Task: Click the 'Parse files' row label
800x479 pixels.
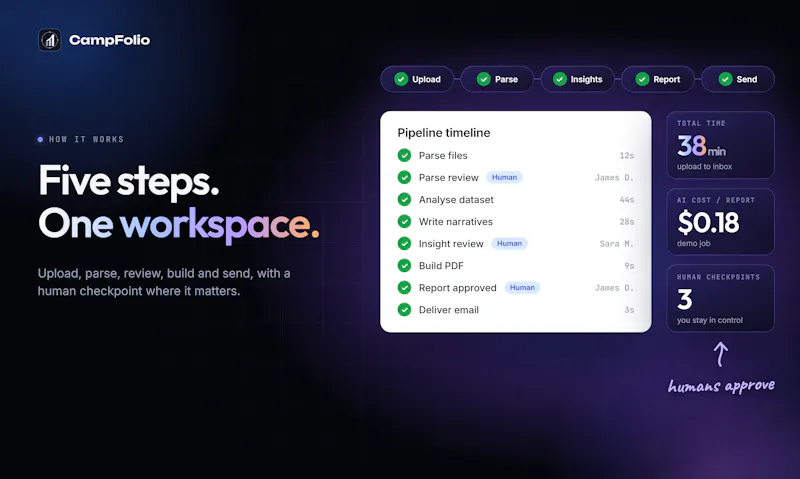Action: click(x=443, y=155)
